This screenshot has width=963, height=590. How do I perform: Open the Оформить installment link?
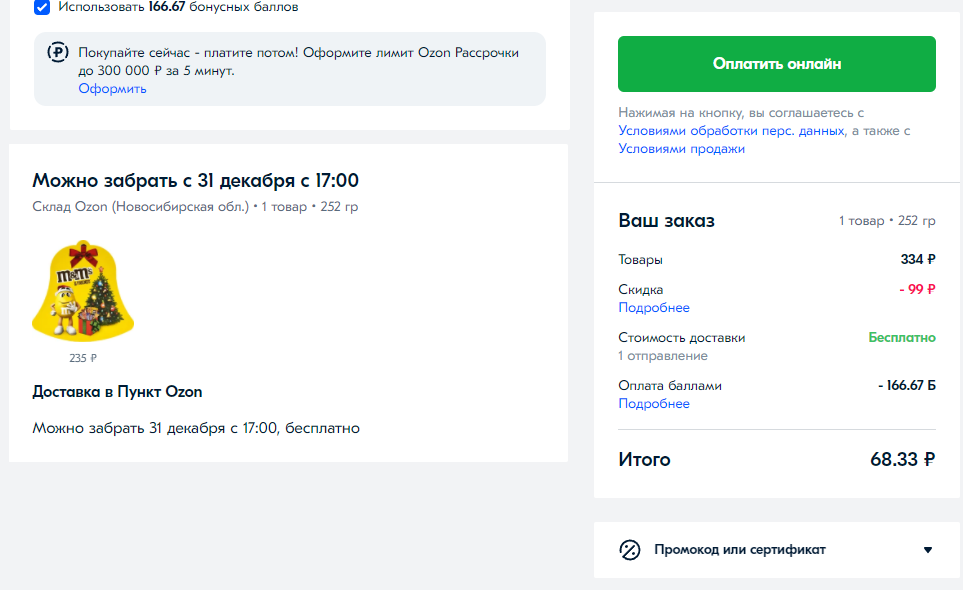(x=112, y=88)
